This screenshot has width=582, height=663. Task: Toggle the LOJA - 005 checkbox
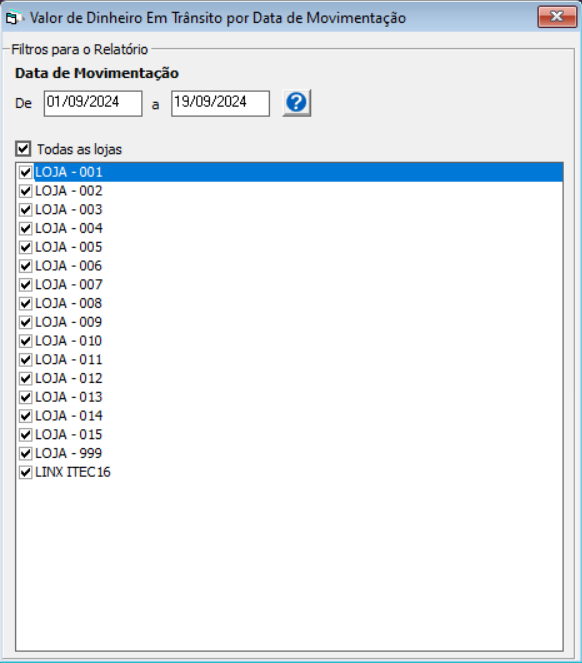(25, 247)
